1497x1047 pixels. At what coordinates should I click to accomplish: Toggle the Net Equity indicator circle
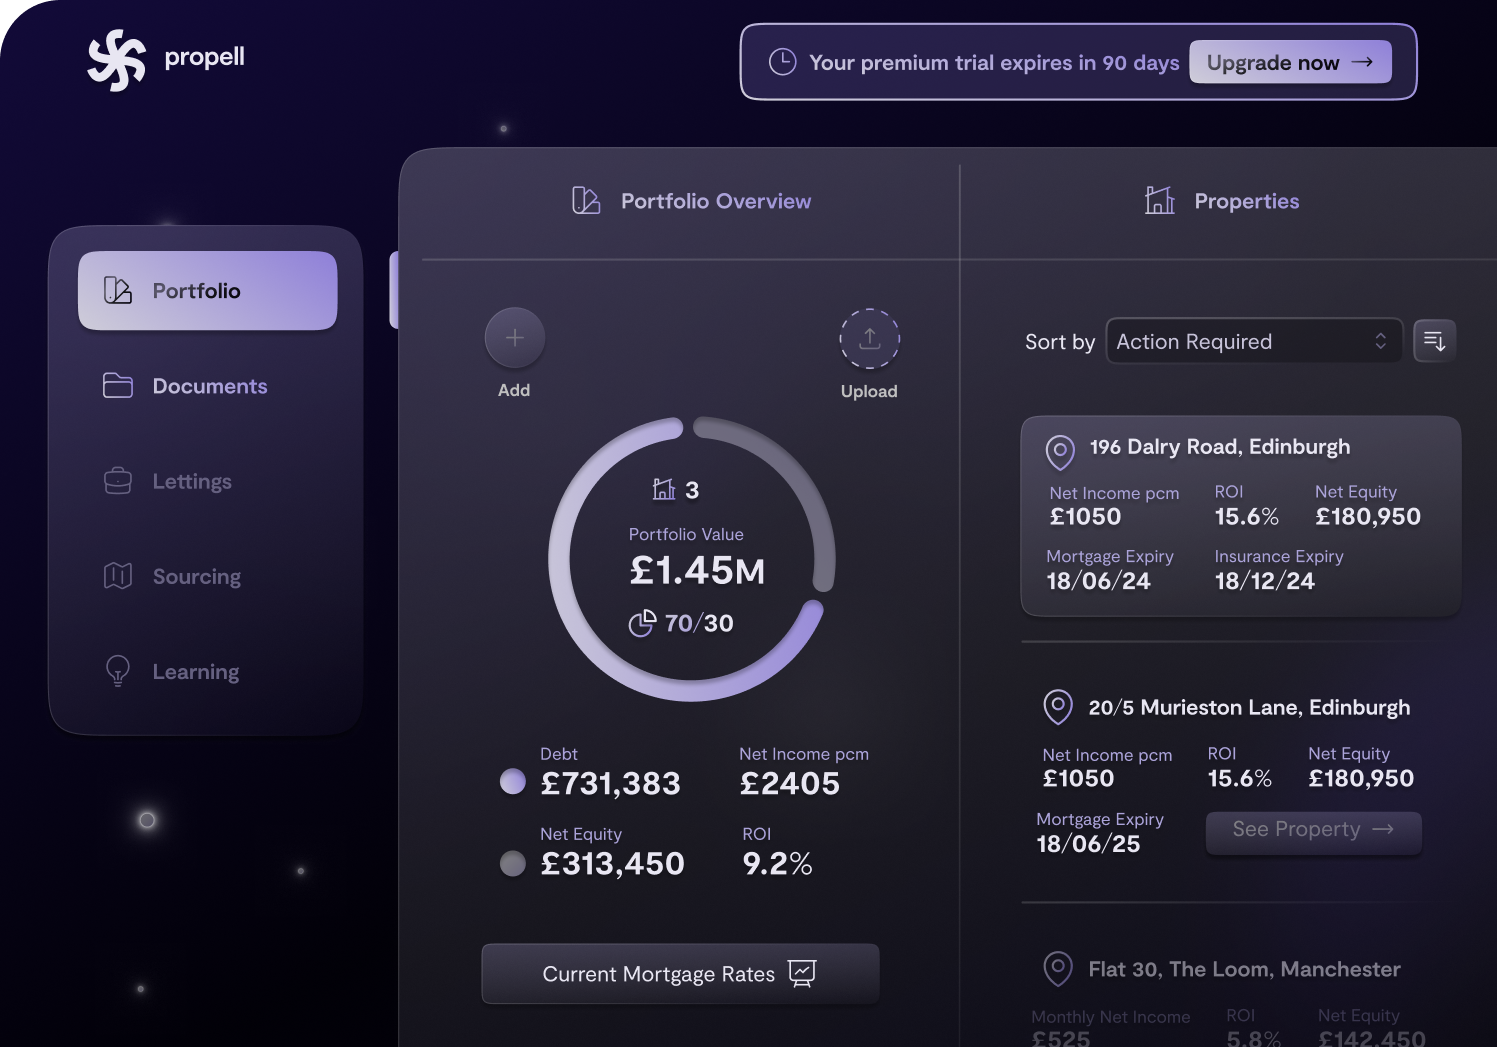(x=512, y=862)
